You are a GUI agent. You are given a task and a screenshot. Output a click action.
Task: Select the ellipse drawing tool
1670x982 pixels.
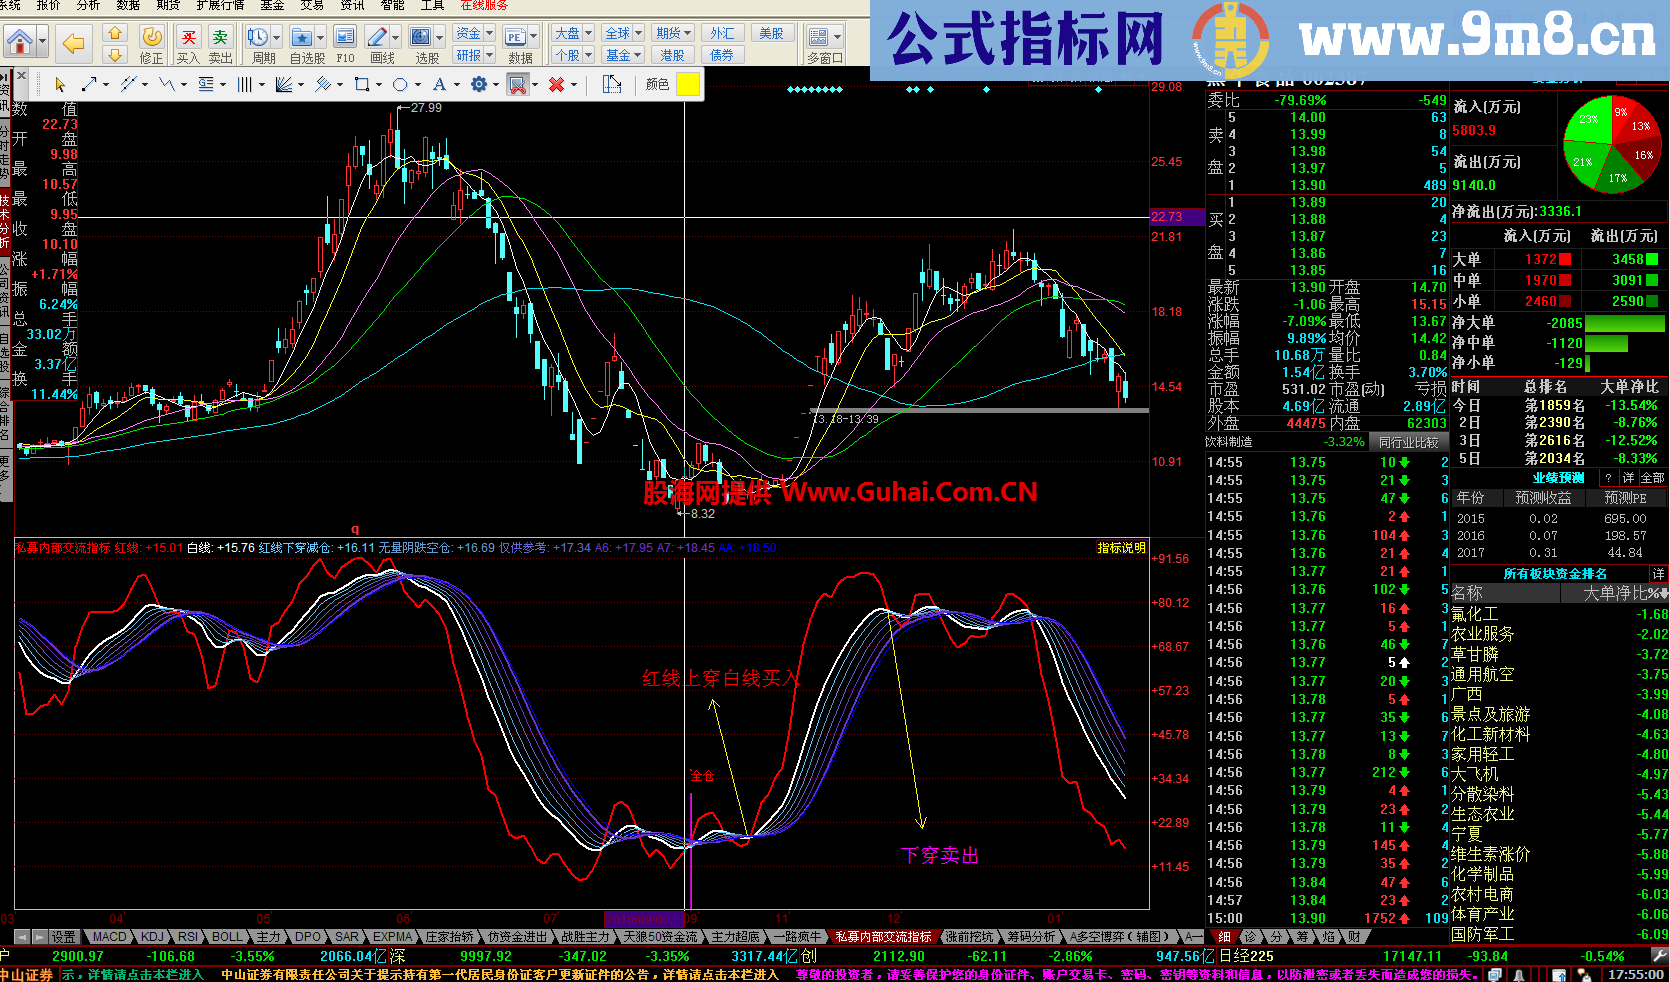tap(400, 85)
